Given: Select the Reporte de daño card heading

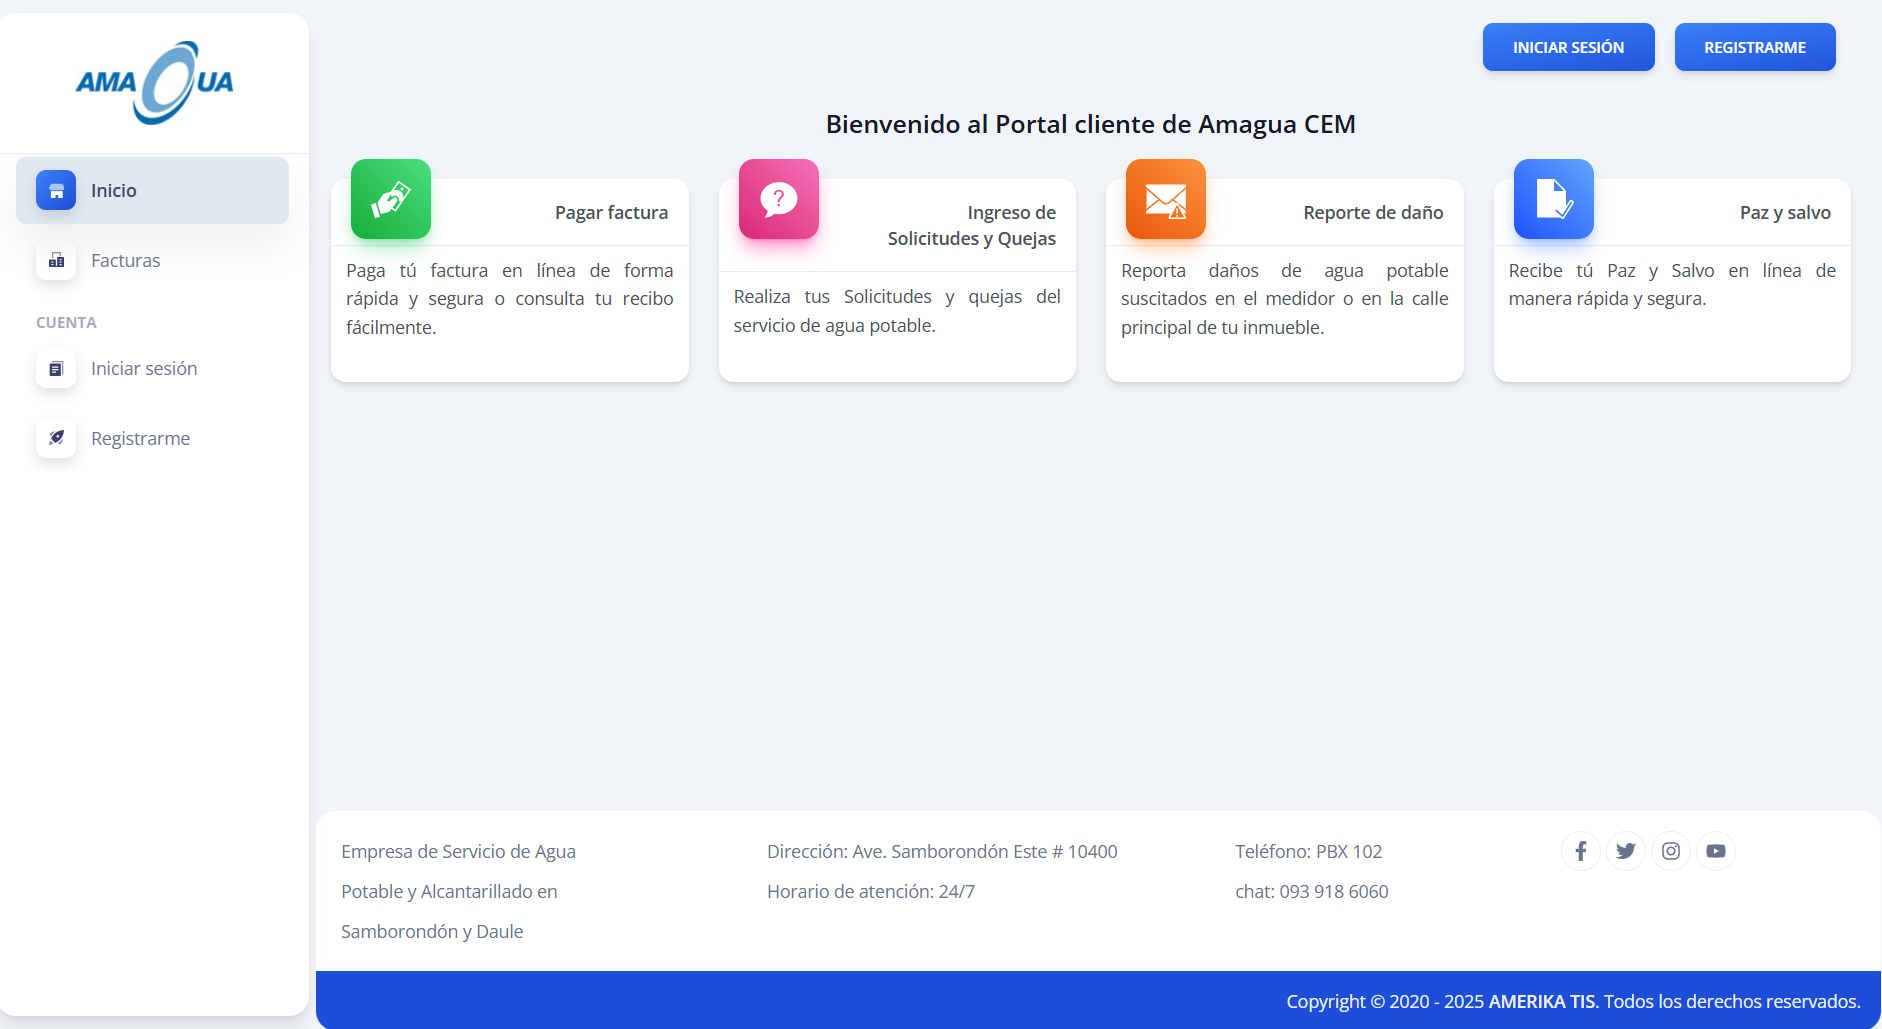Looking at the screenshot, I should [1372, 212].
